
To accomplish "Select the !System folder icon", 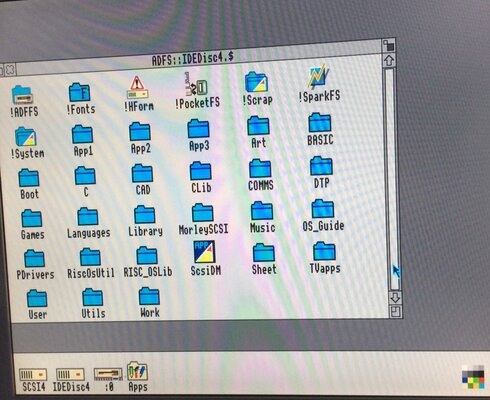I will coord(25,136).
